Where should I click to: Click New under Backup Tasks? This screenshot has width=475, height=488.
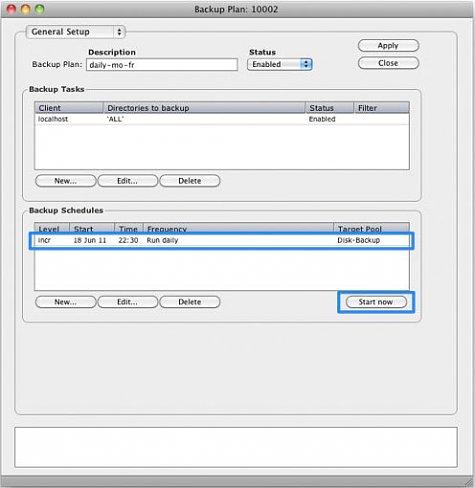click(66, 181)
